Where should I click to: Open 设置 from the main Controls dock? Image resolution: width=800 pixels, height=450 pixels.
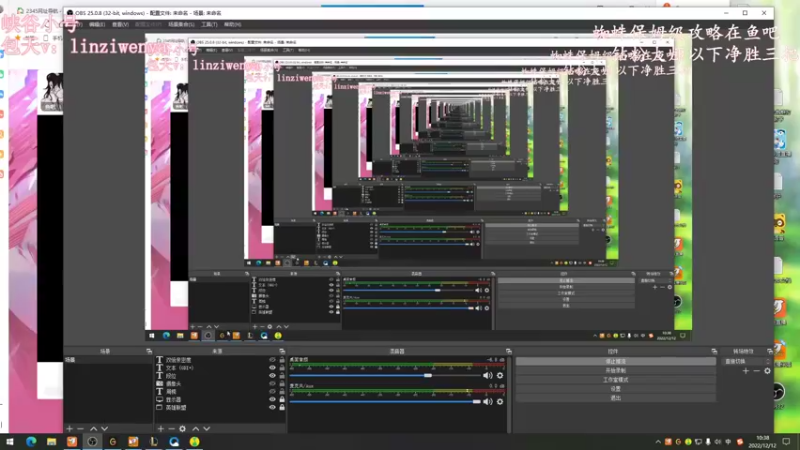[x=616, y=389]
